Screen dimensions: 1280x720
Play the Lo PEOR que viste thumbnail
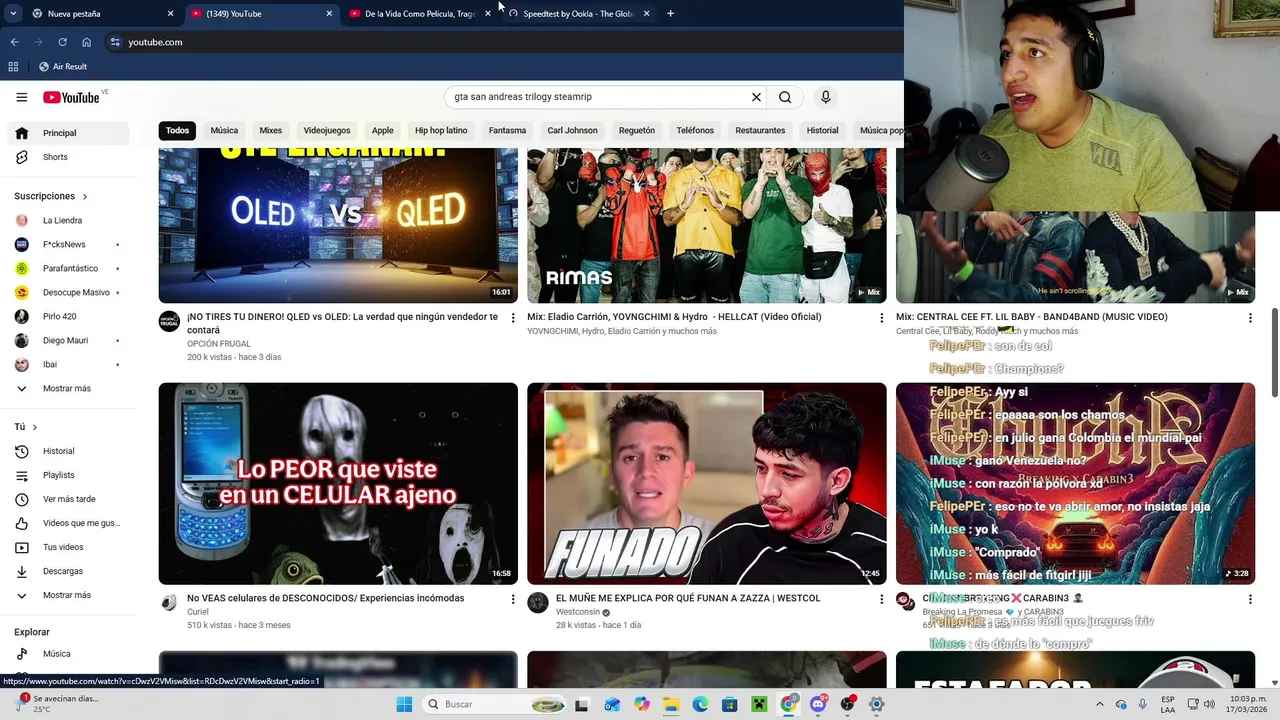pos(338,483)
